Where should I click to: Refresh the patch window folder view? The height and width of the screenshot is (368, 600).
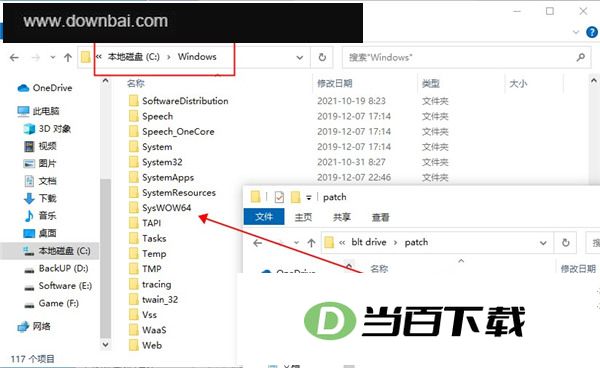tap(566, 243)
